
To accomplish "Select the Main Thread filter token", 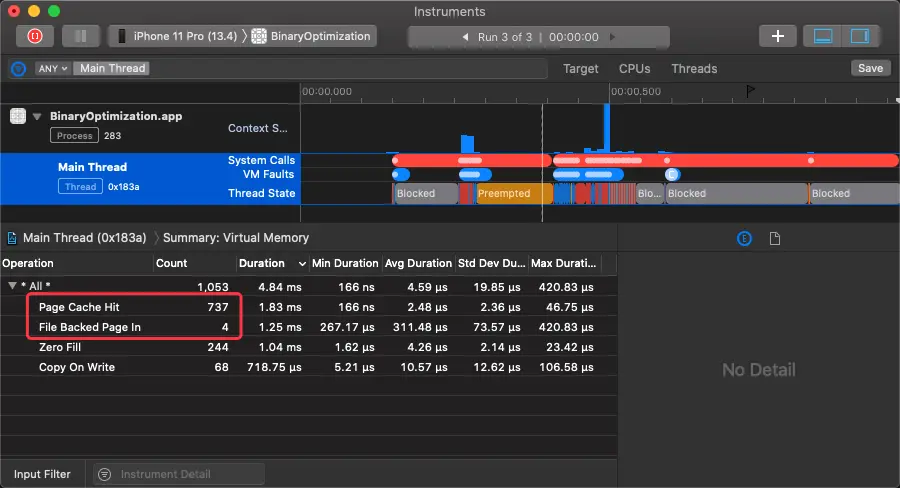I will pyautogui.click(x=112, y=68).
